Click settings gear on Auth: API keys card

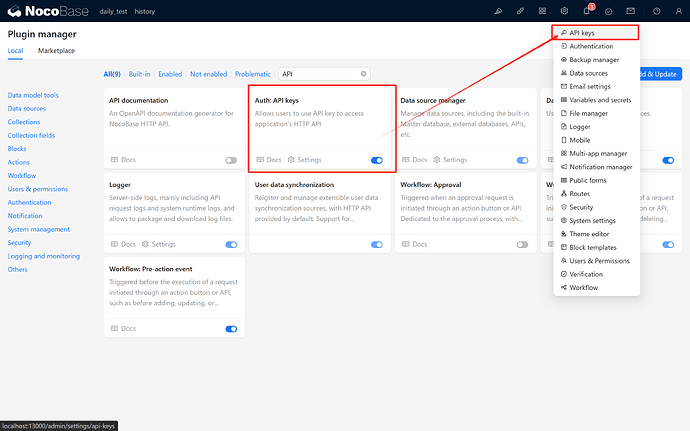tap(291, 160)
